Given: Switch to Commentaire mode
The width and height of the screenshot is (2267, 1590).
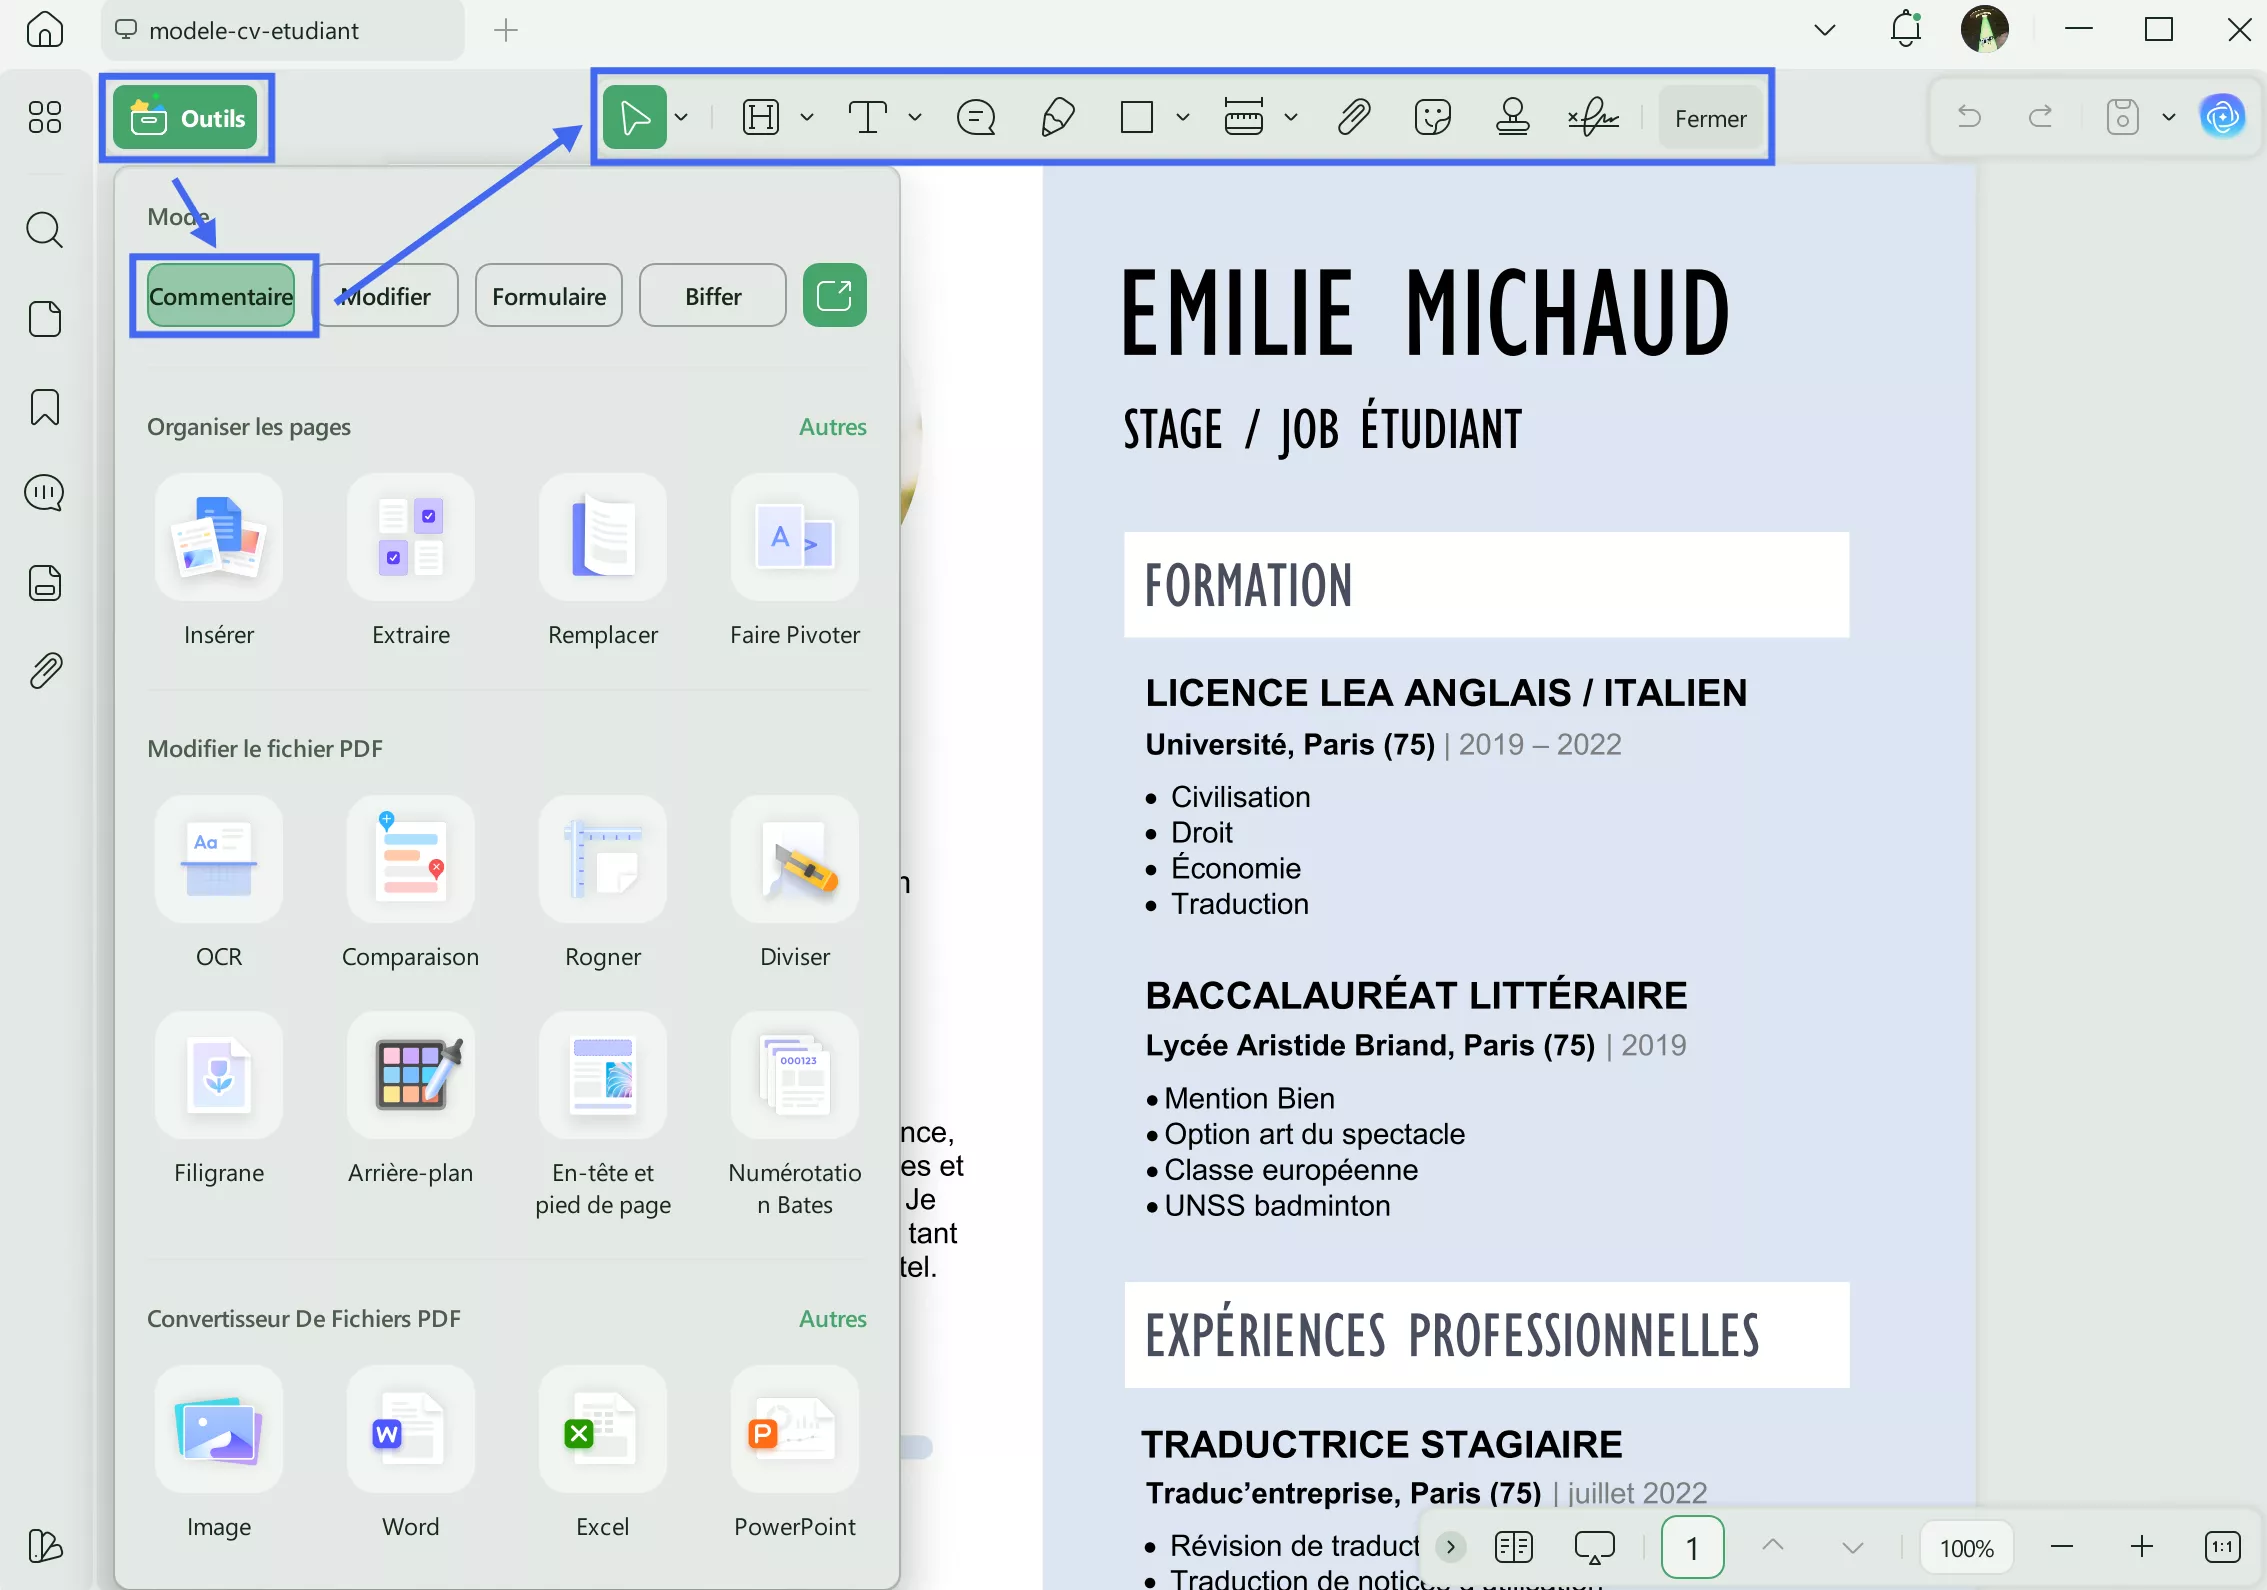Looking at the screenshot, I should [x=221, y=296].
